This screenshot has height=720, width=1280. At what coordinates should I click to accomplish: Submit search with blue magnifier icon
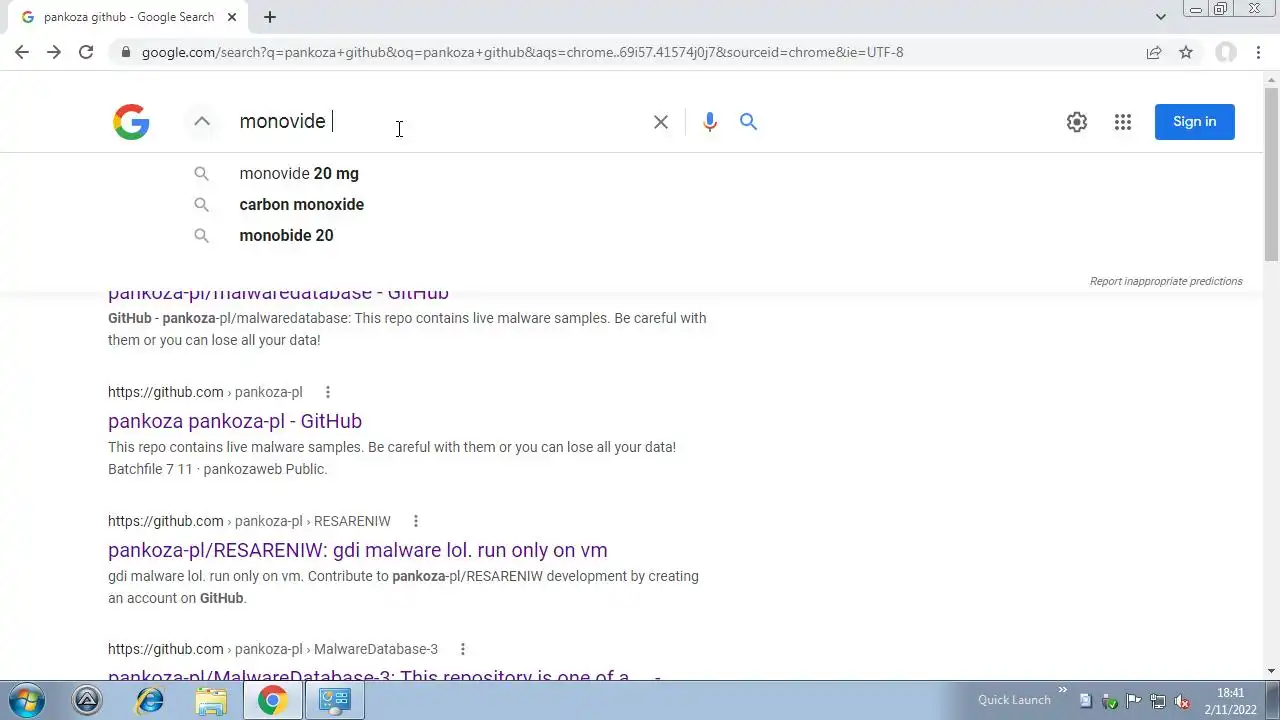click(x=748, y=122)
